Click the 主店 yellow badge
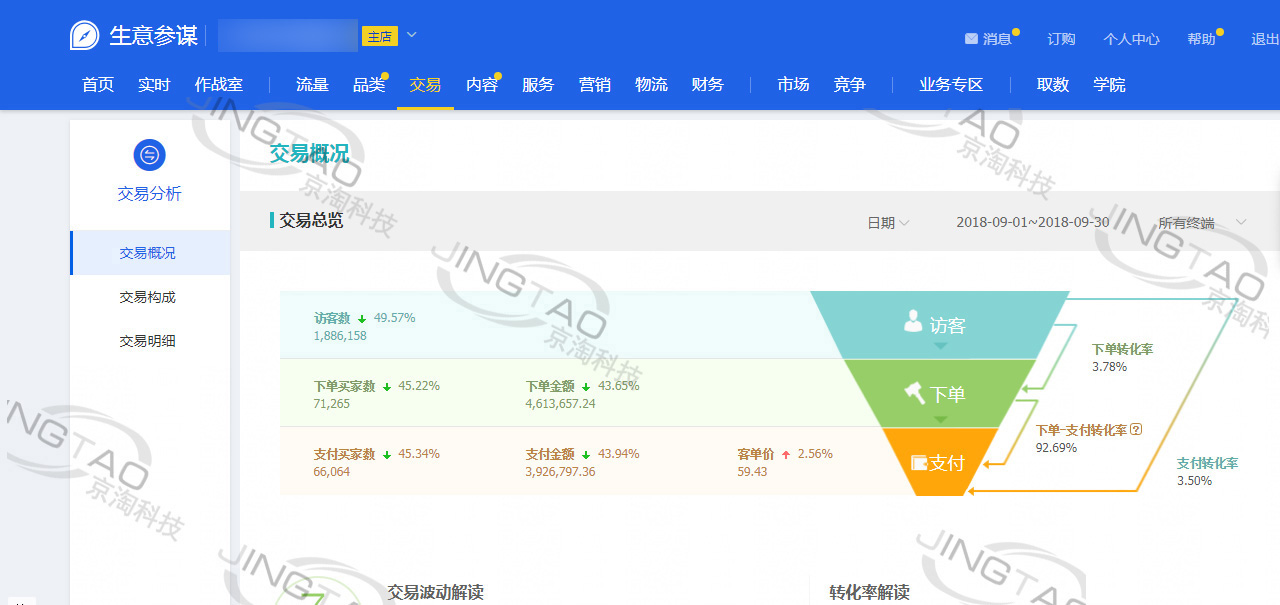The height and width of the screenshot is (605, 1280). click(x=380, y=37)
